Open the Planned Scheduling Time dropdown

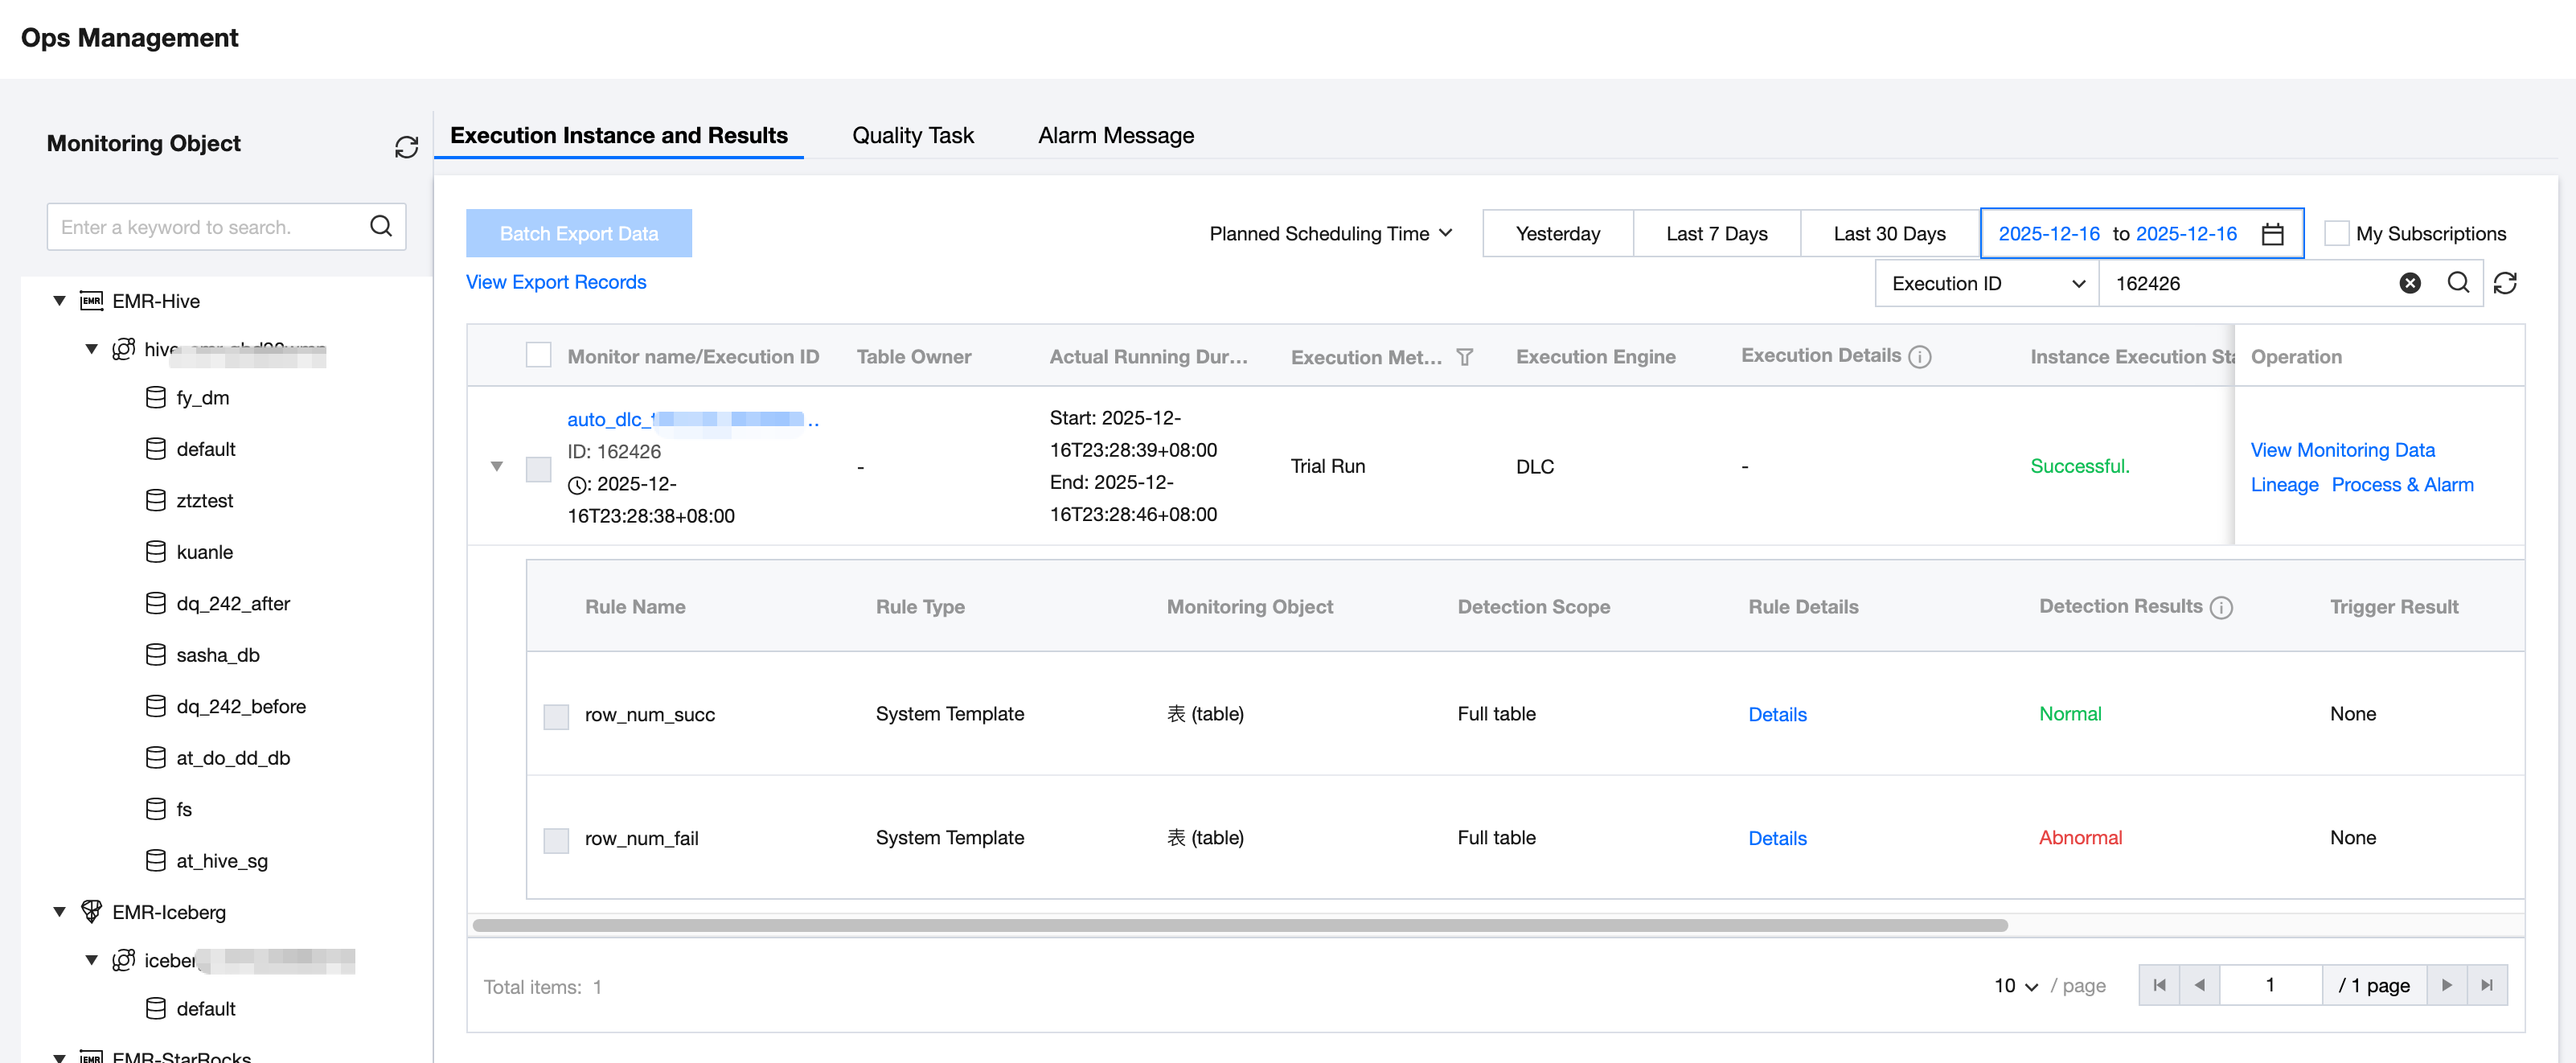(x=1330, y=233)
